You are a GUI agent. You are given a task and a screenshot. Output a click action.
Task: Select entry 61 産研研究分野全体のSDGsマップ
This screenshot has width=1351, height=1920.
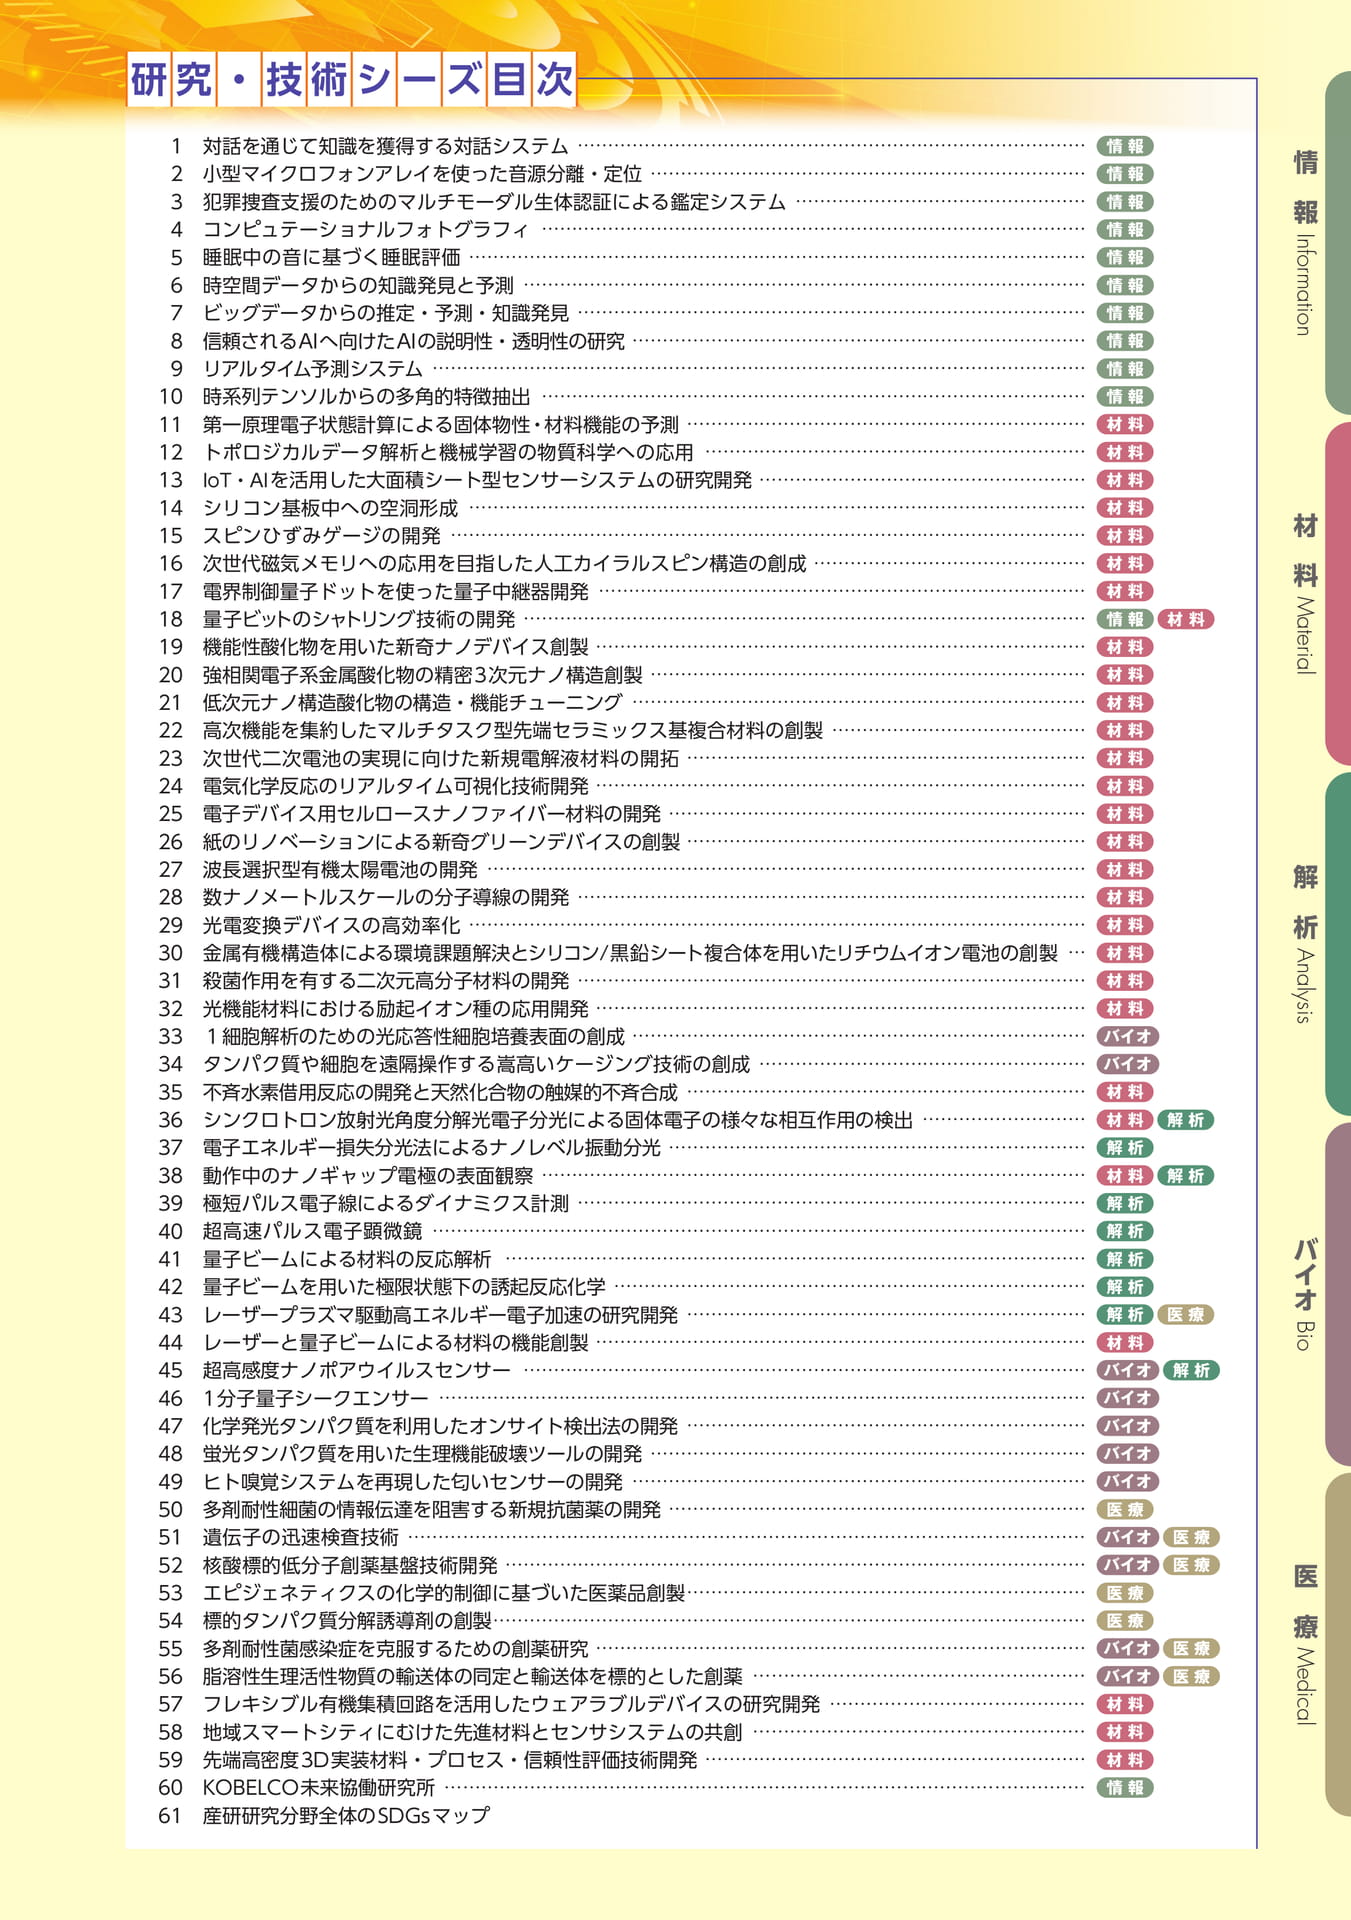pyautogui.click(x=346, y=1816)
